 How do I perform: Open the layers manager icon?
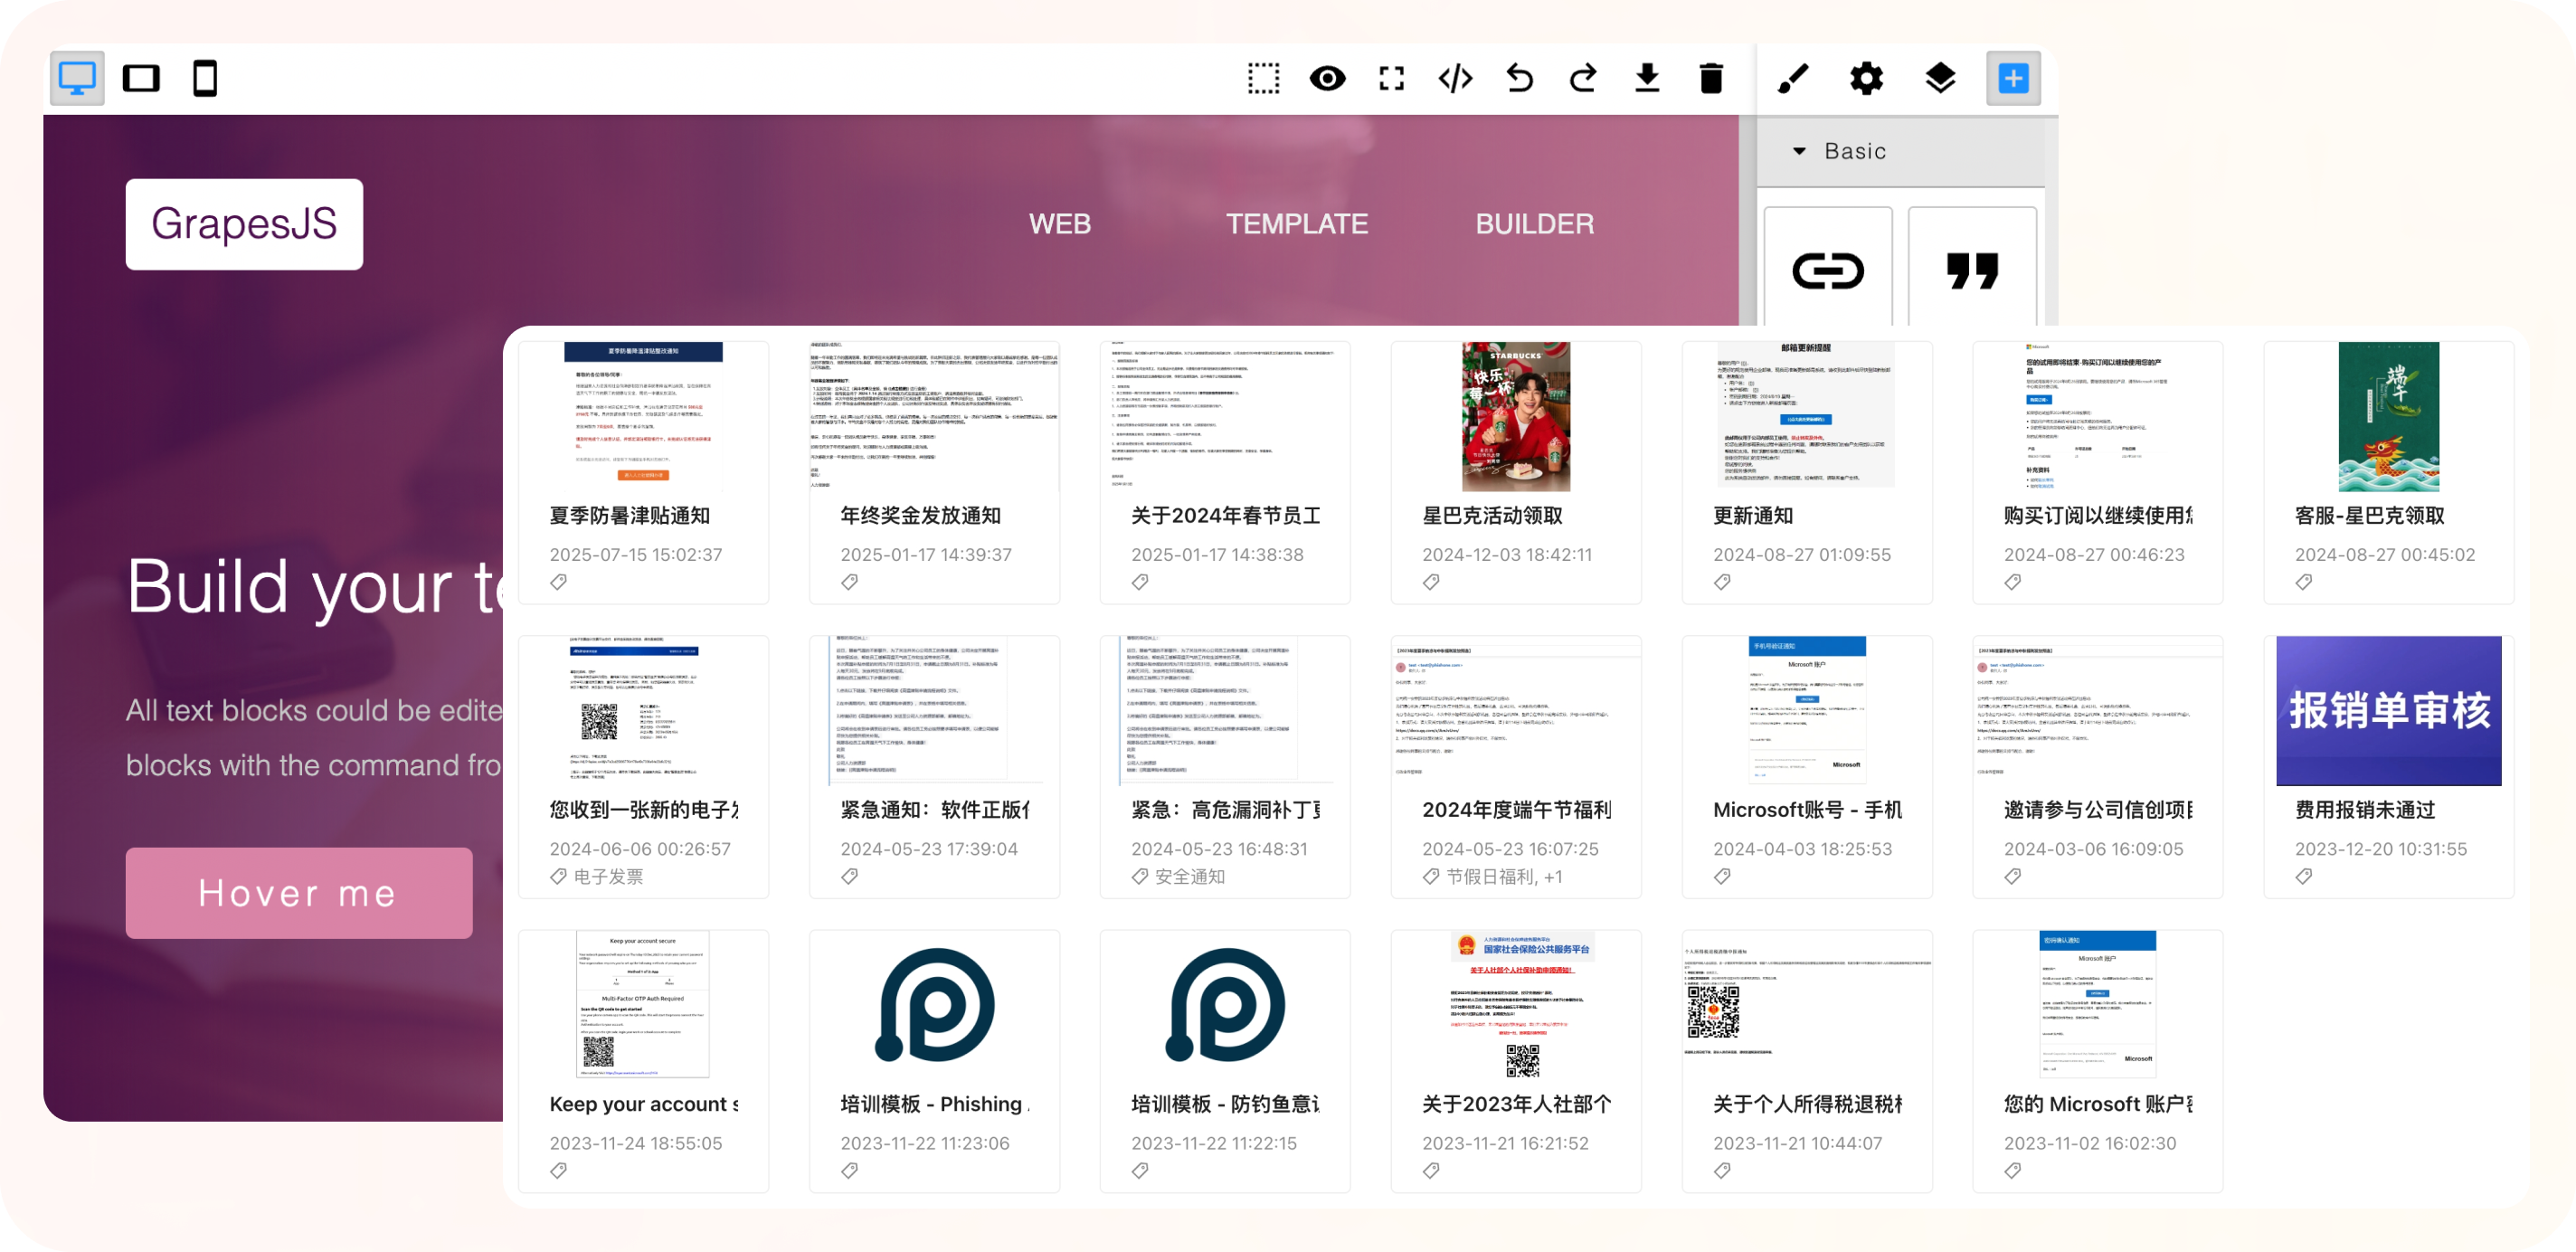pos(1940,78)
